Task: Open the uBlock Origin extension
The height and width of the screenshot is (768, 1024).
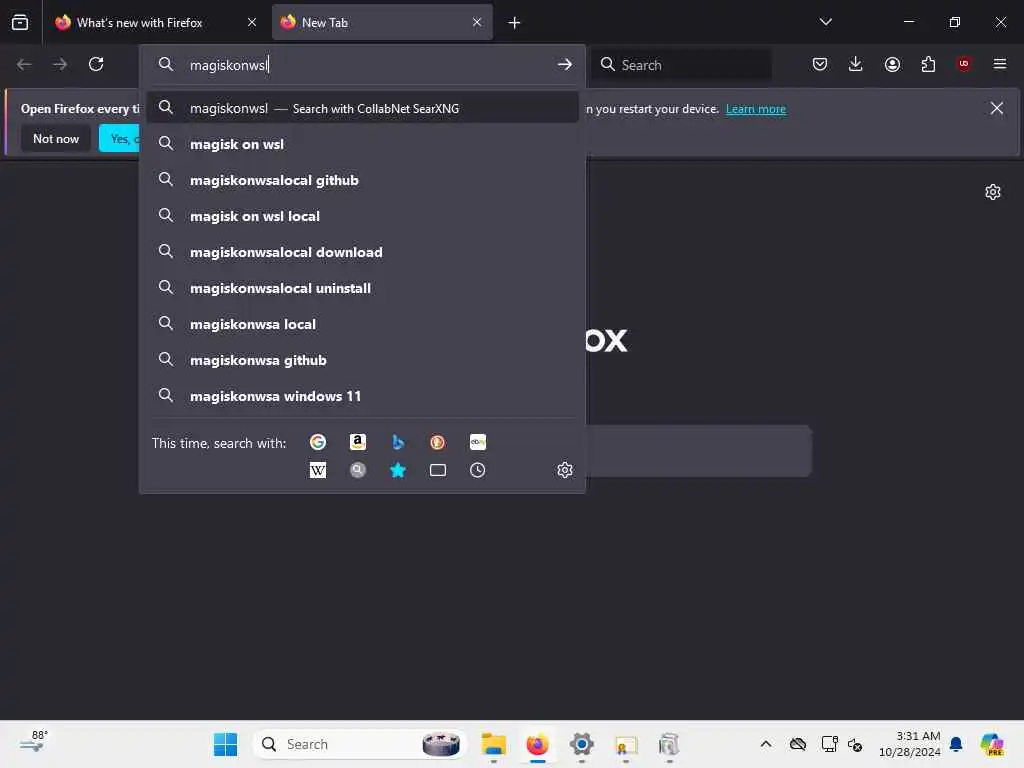Action: tap(963, 64)
